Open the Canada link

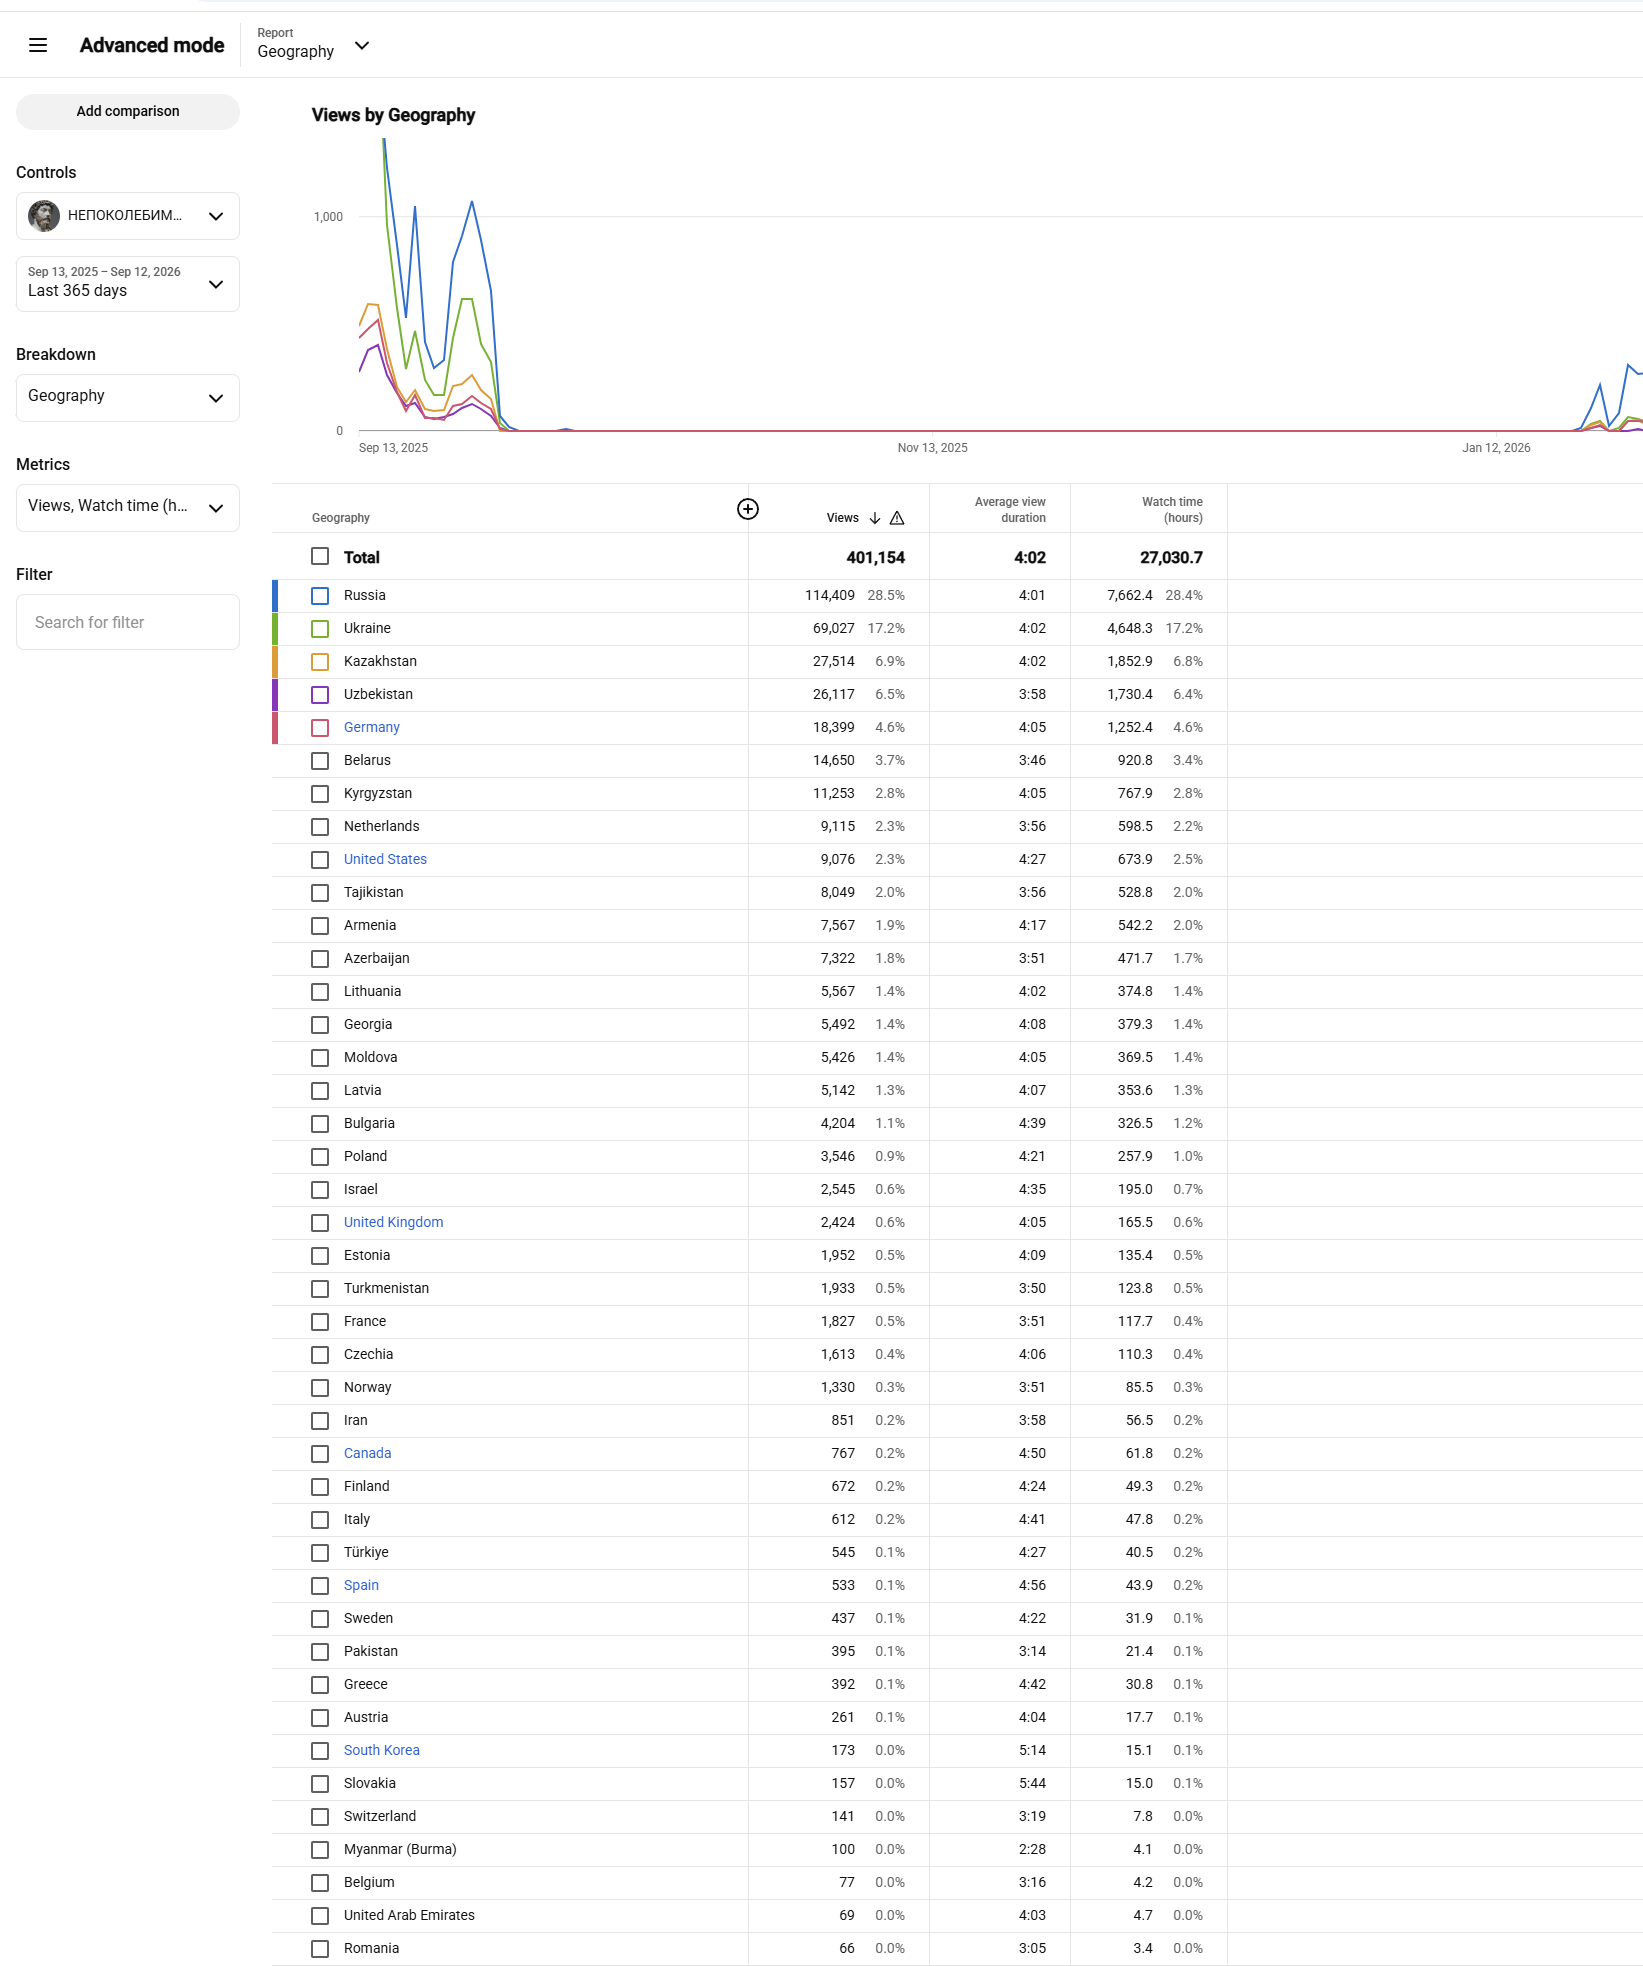point(367,1453)
